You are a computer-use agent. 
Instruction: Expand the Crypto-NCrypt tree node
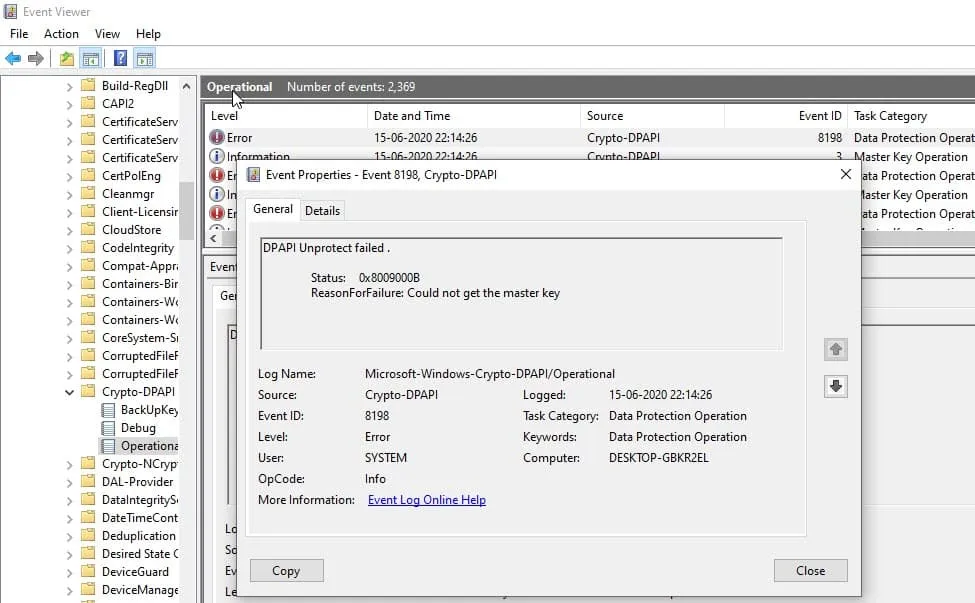(x=70, y=465)
